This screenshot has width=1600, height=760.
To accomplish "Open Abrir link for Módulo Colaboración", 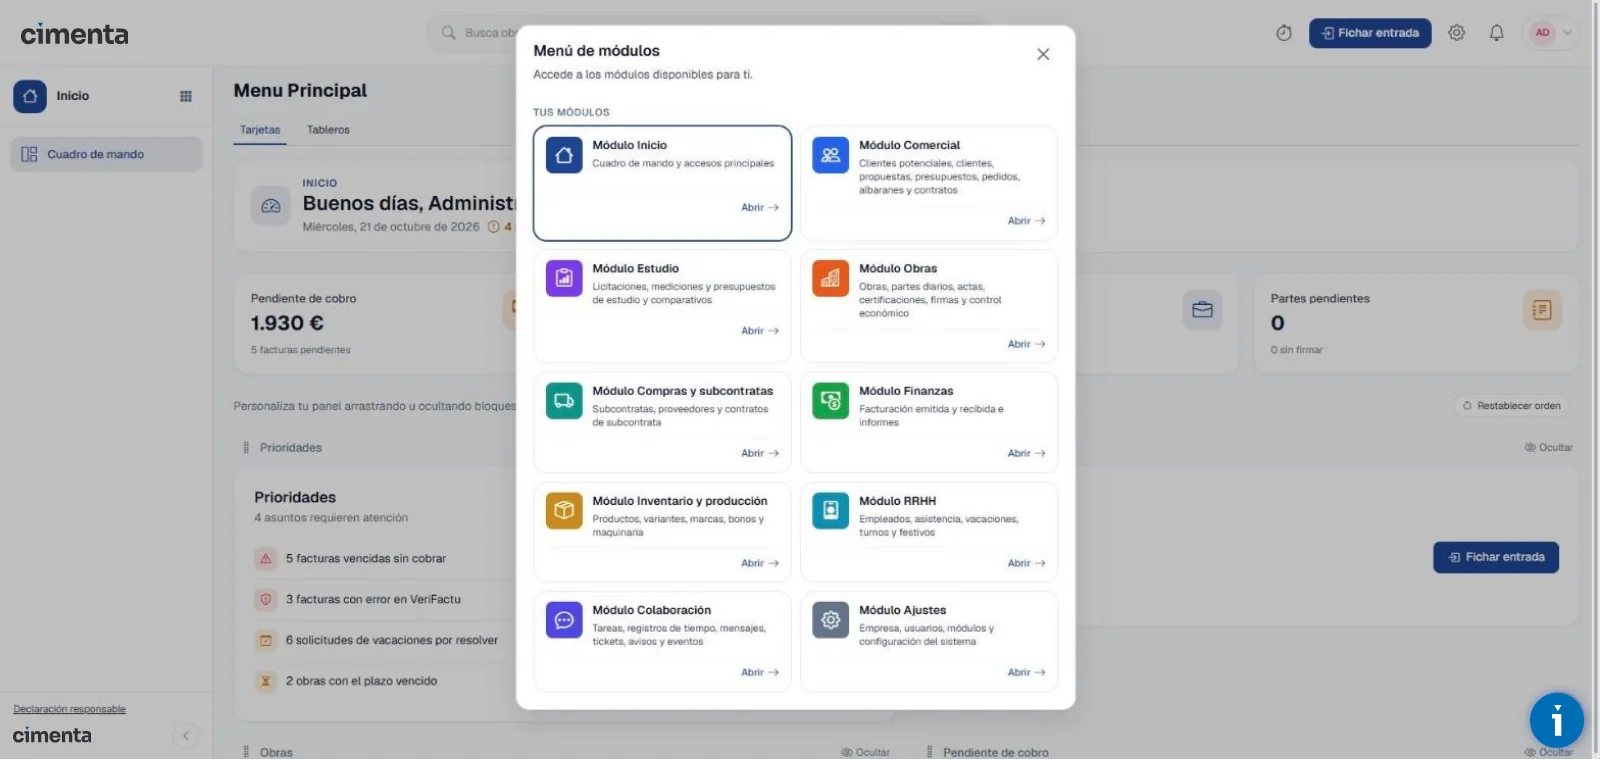I will coord(760,672).
